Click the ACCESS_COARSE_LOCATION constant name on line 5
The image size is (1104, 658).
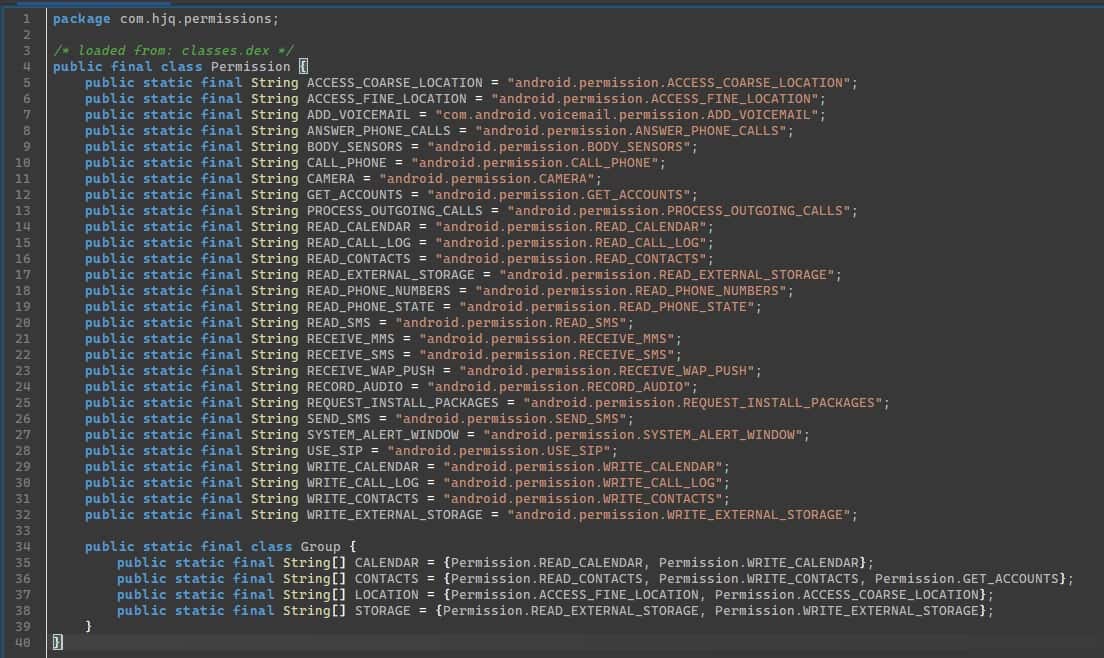[394, 83]
